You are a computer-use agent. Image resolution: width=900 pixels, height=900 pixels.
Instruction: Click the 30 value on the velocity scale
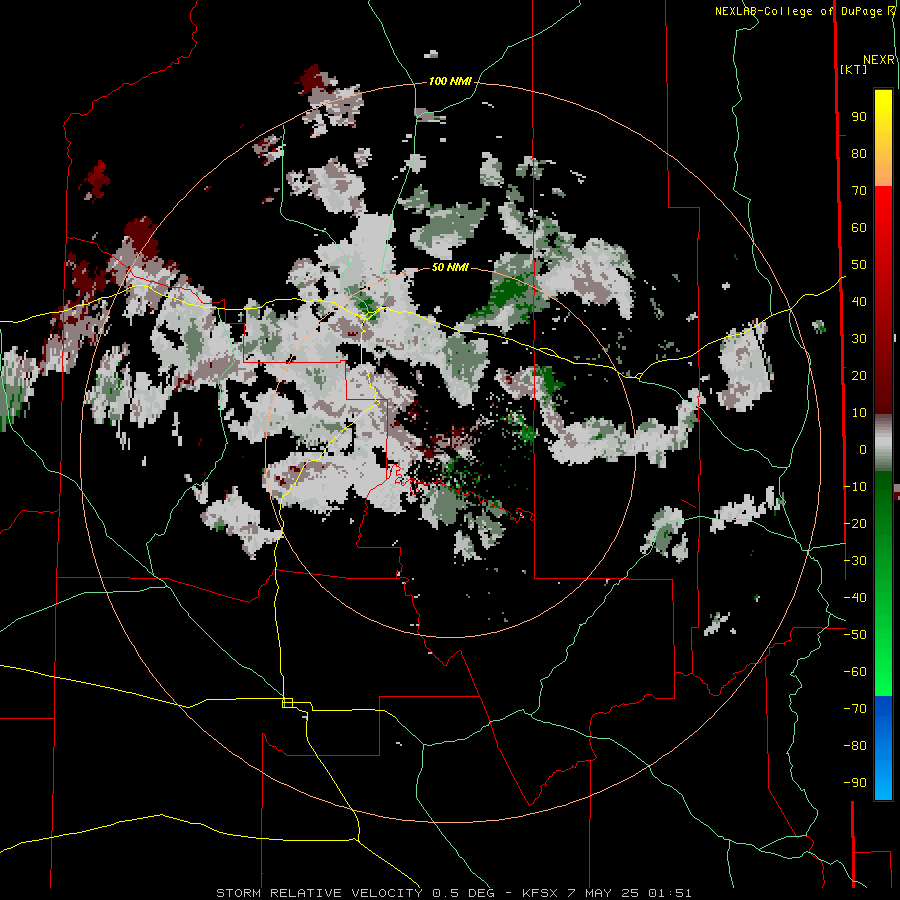tap(859, 339)
